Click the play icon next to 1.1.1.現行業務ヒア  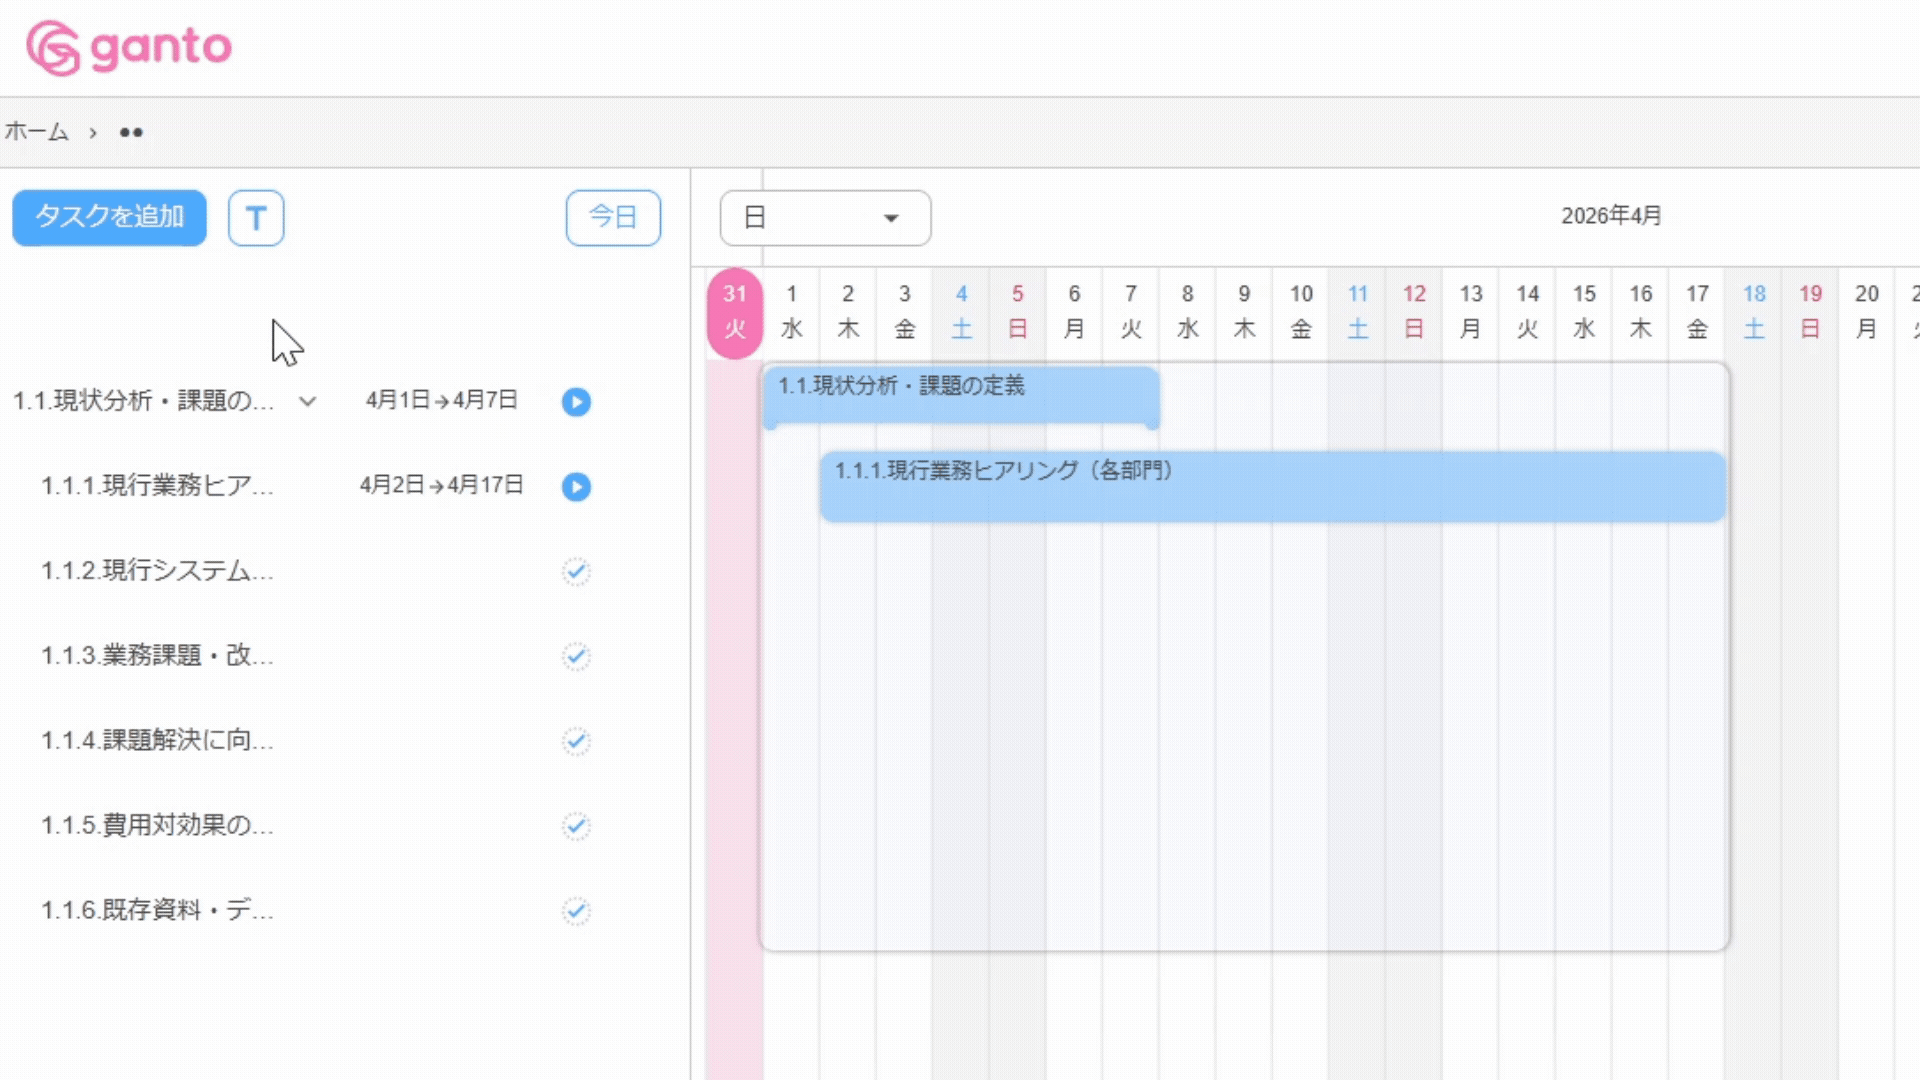(575, 487)
